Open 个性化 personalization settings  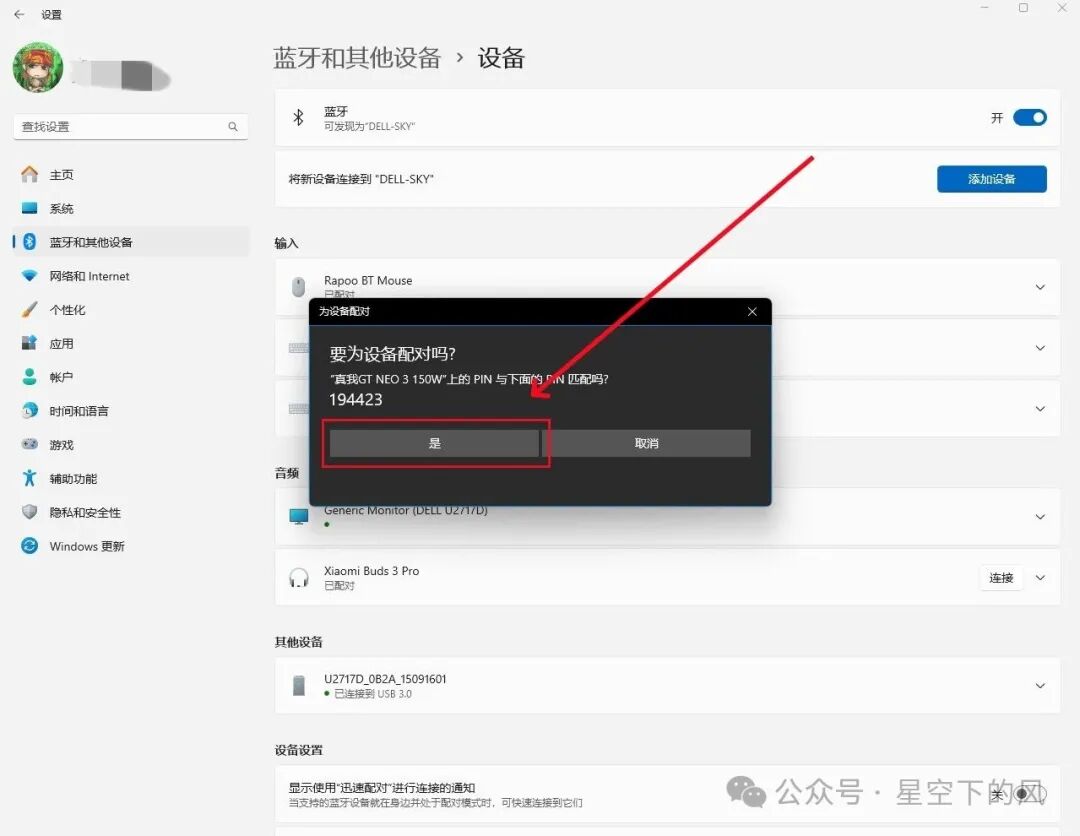pyautogui.click(x=131, y=310)
